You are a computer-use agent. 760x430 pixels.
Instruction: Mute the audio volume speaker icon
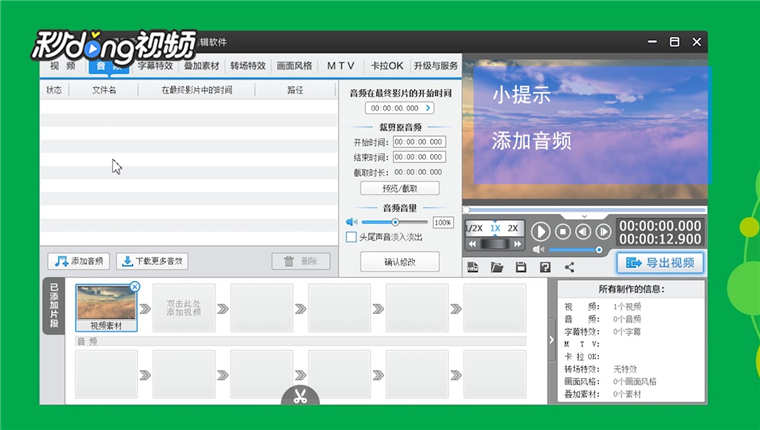[351, 222]
